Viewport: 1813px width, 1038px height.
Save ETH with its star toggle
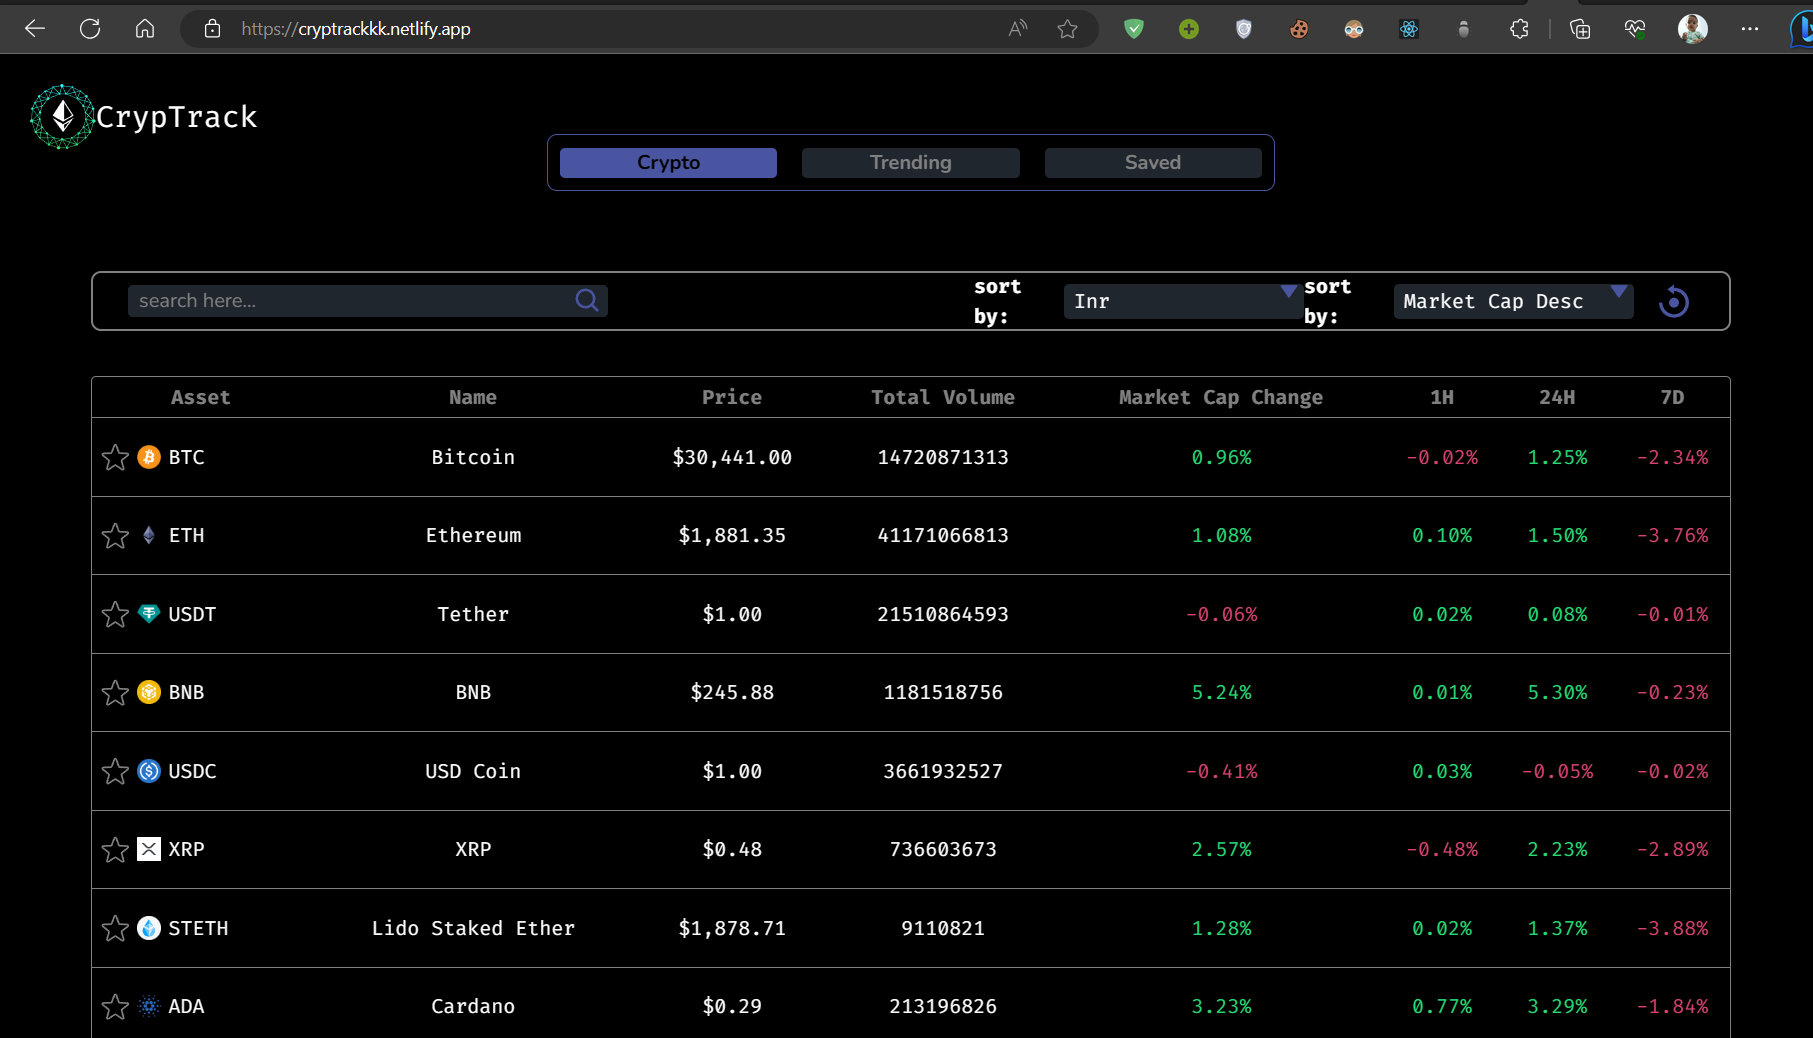pos(115,535)
